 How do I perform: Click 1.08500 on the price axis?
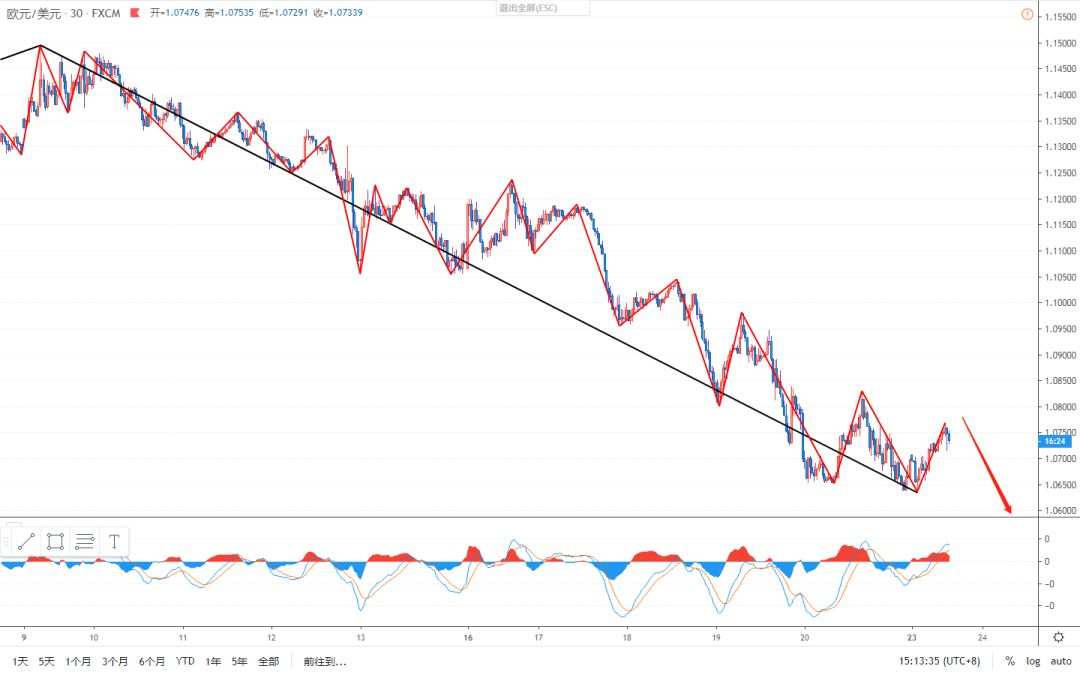[x=1060, y=380]
